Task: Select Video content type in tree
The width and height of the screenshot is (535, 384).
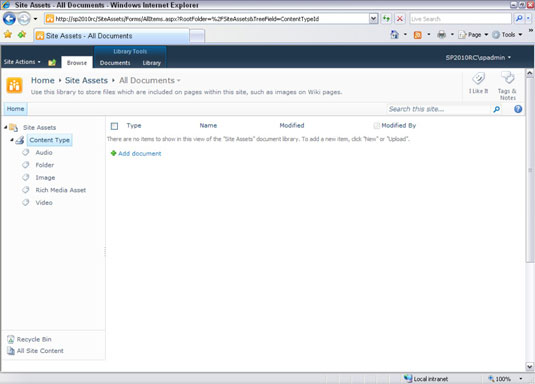Action: (44, 203)
